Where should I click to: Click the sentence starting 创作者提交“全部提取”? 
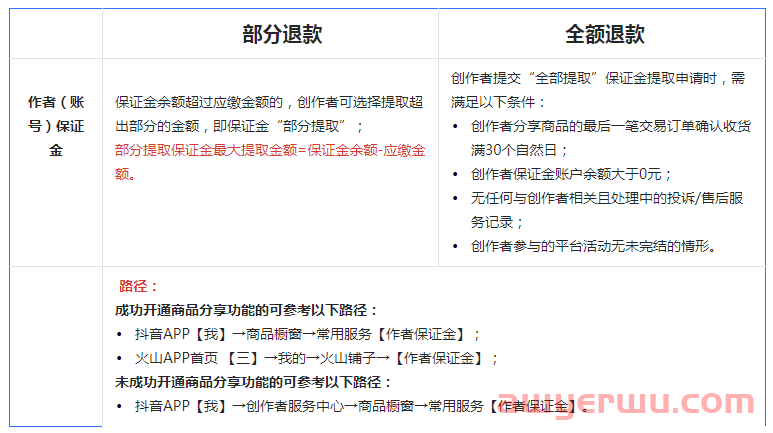coord(598,90)
